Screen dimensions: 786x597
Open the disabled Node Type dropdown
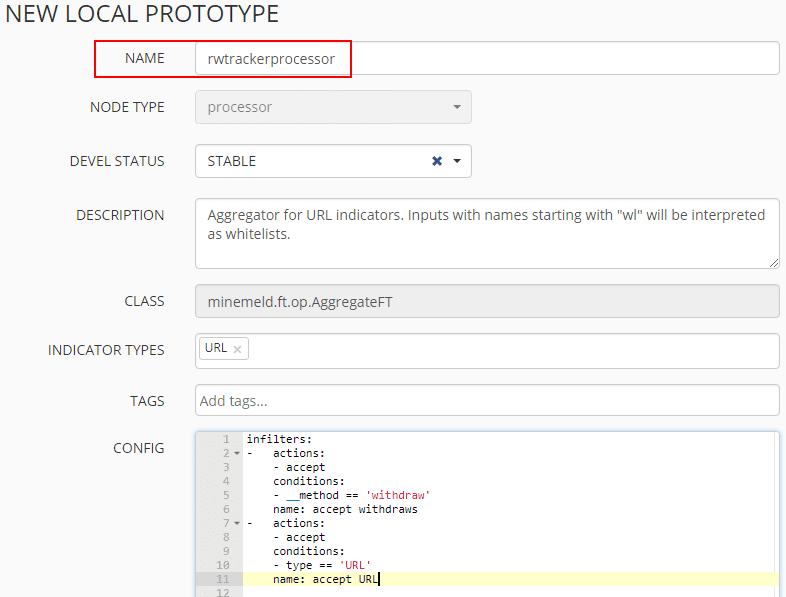(333, 107)
